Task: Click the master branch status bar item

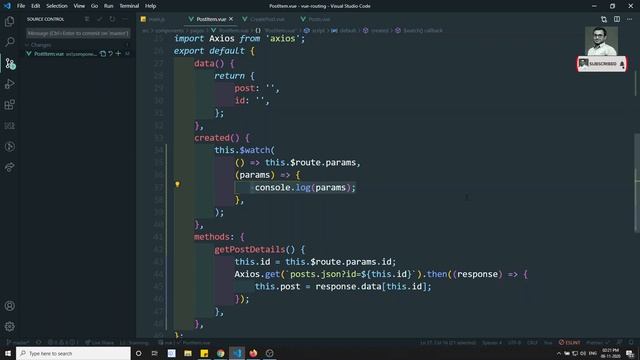Action: tap(17, 342)
